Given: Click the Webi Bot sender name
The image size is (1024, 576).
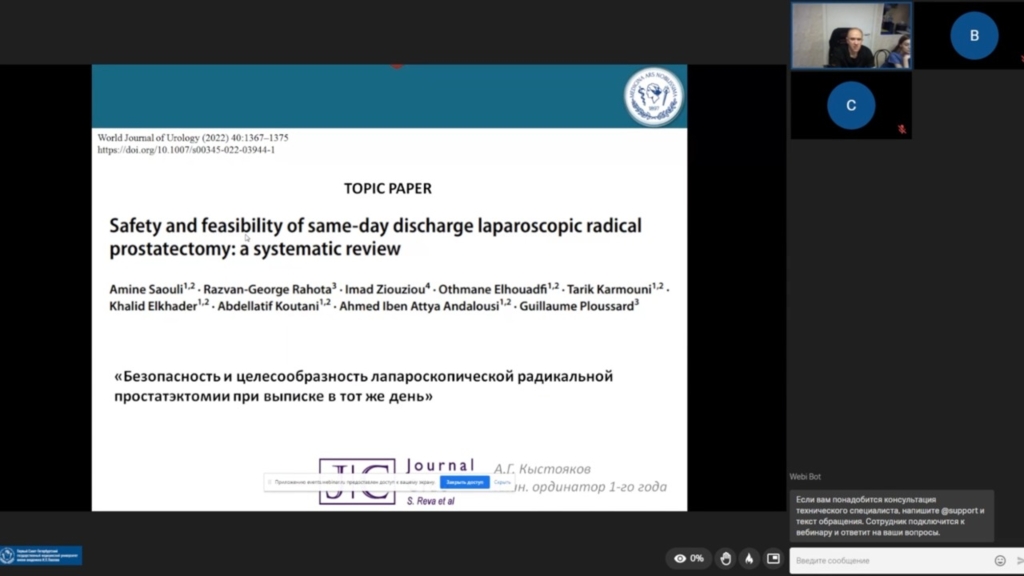Looking at the screenshot, I should (x=805, y=477).
